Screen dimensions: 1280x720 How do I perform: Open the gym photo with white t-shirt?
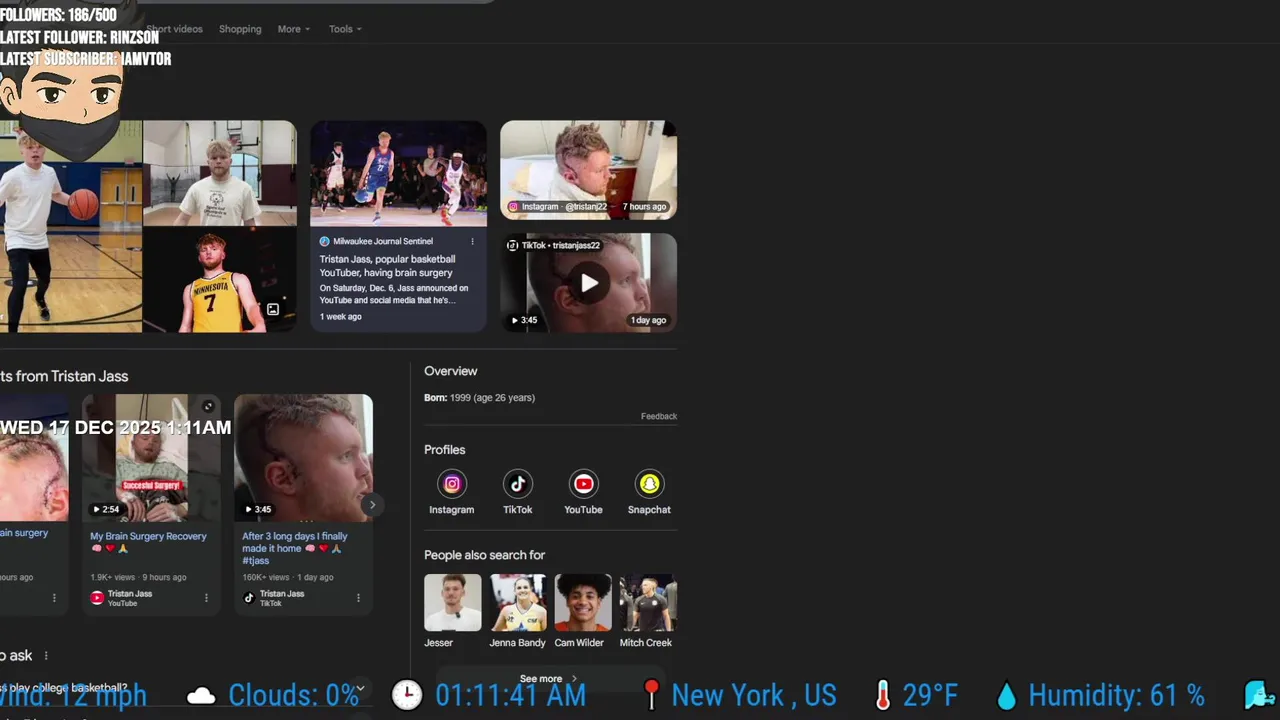click(x=219, y=173)
